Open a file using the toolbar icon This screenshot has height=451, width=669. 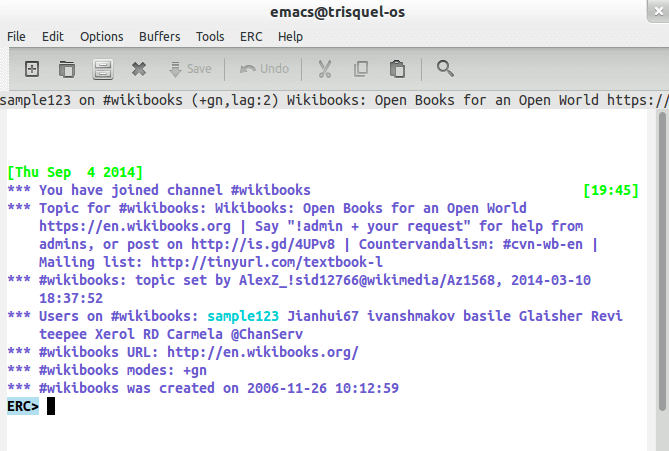[67, 69]
